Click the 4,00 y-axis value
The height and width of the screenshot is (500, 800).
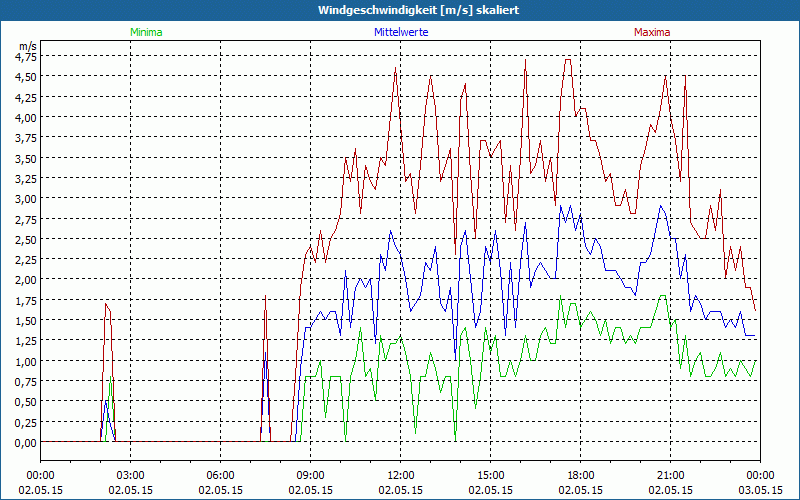[26, 118]
